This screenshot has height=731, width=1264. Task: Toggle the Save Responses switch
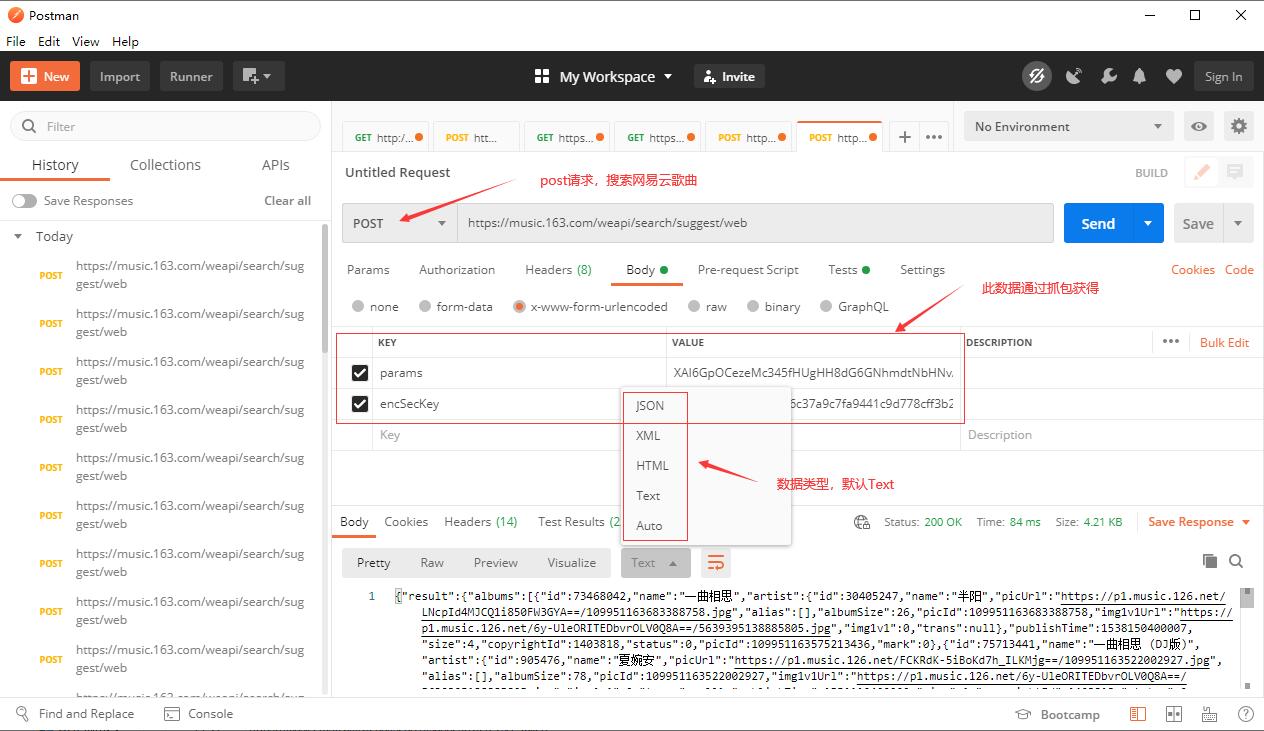[24, 201]
